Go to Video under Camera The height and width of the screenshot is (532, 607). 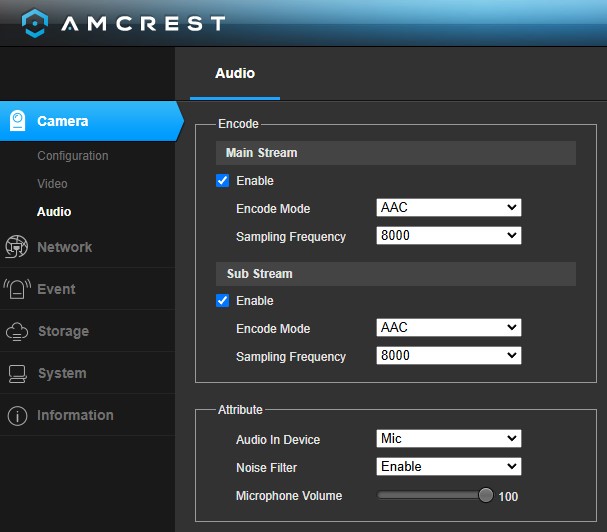click(x=52, y=184)
